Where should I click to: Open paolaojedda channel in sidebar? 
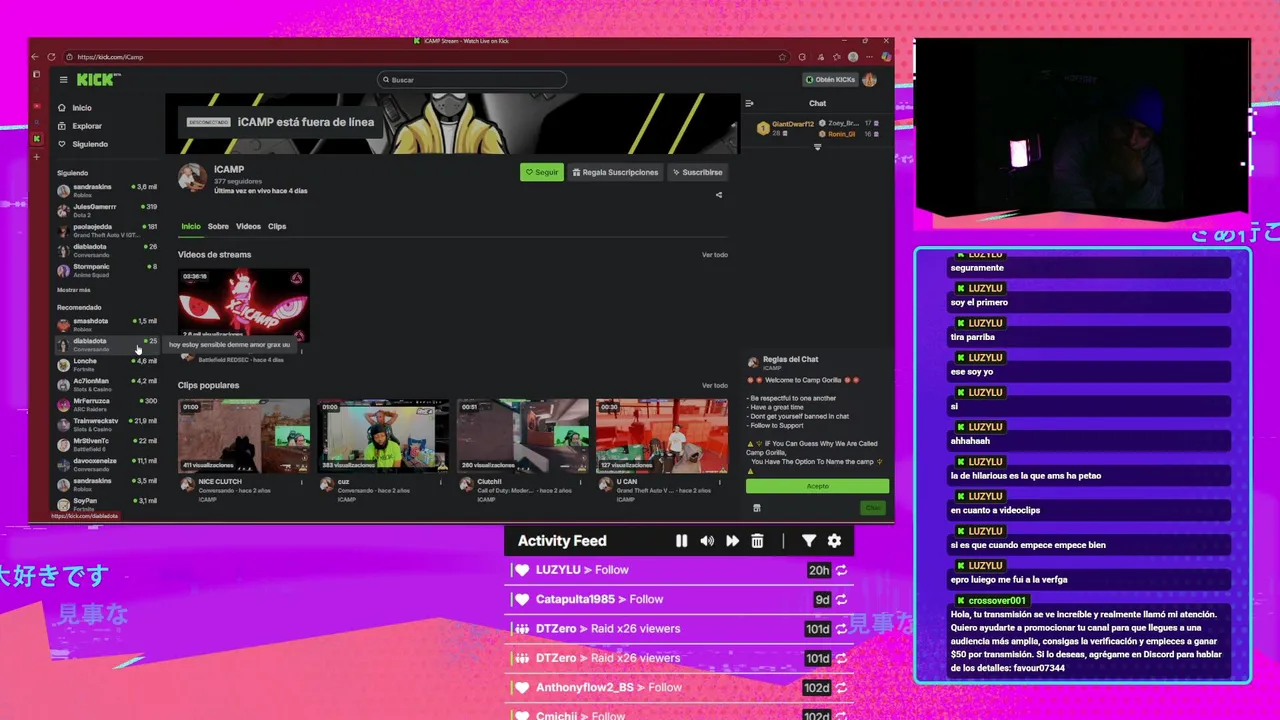point(107,230)
